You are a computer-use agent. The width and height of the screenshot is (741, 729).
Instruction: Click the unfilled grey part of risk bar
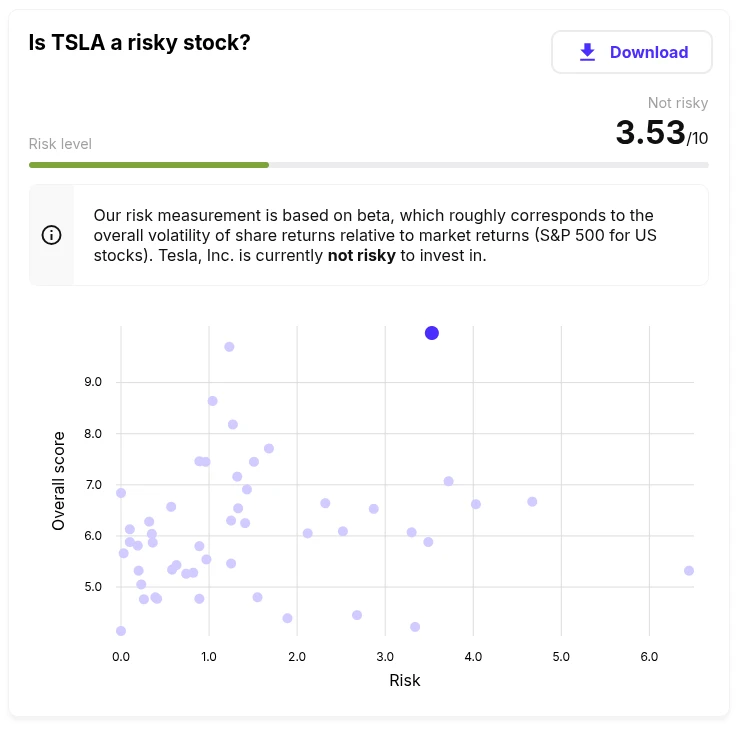tap(488, 165)
